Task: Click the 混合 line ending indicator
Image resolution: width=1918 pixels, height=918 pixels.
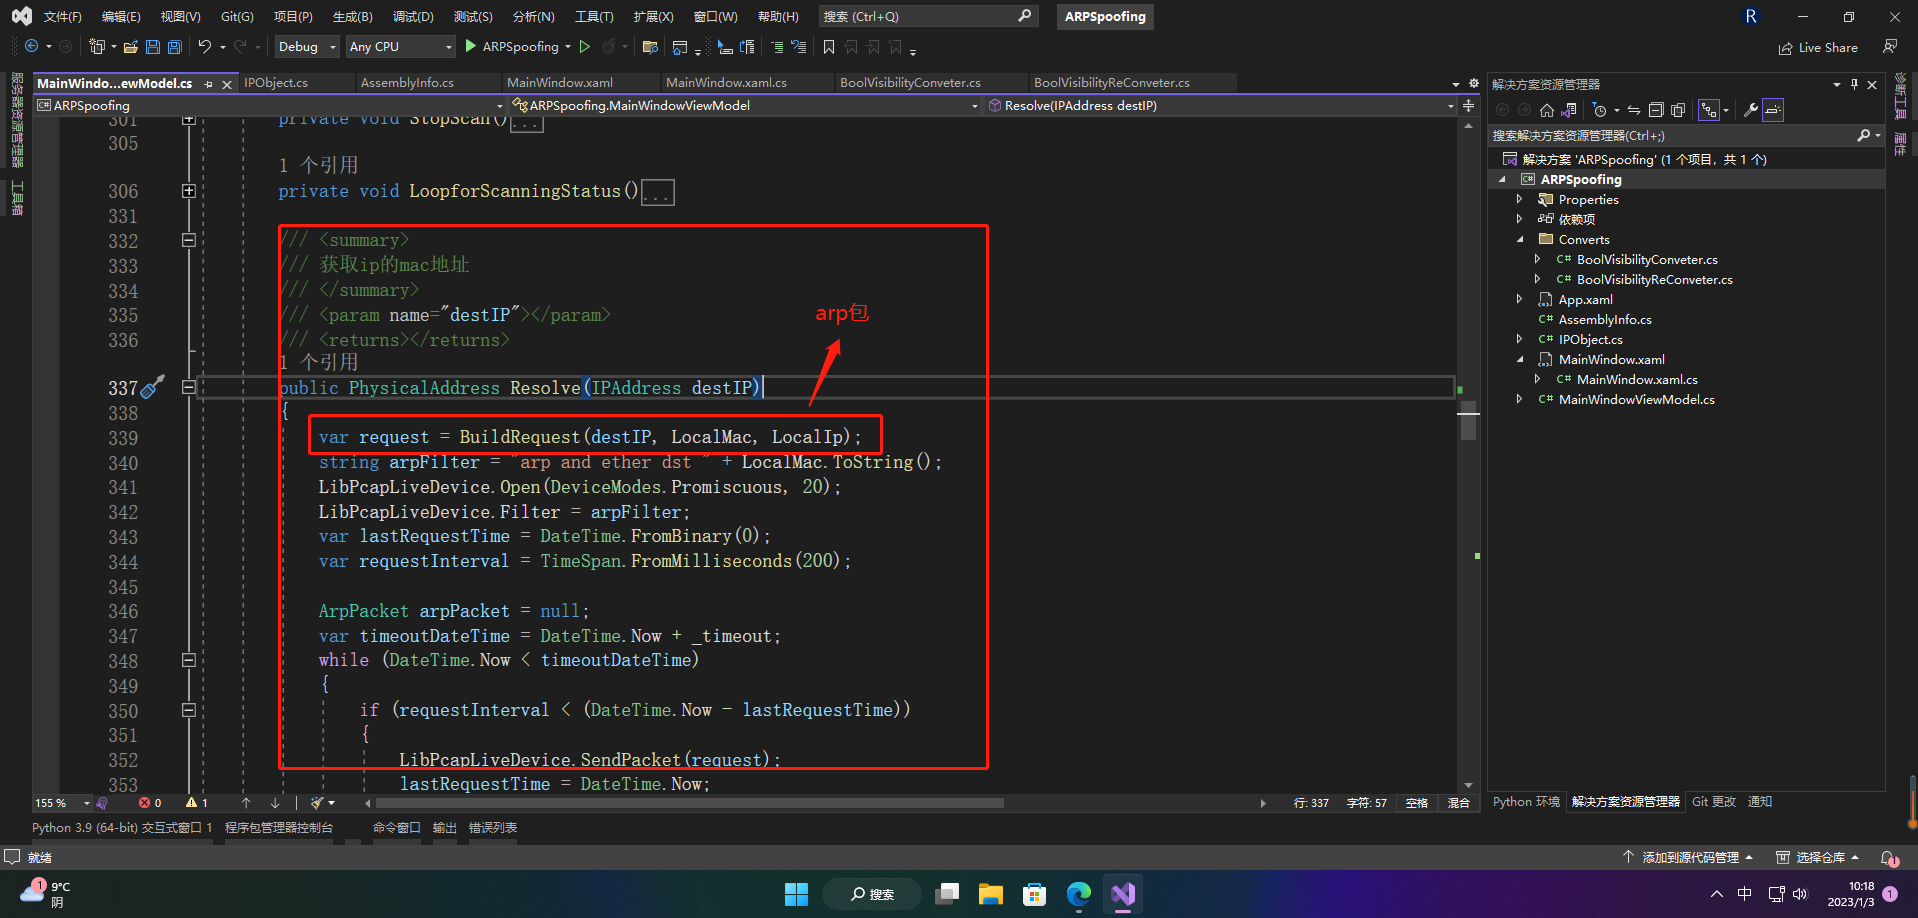Action: pos(1459,803)
